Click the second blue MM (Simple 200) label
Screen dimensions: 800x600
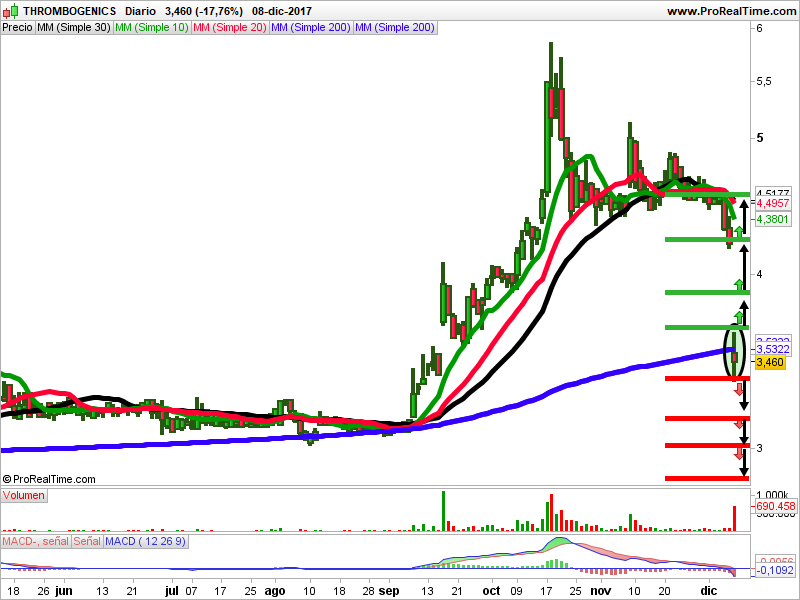[x=394, y=28]
